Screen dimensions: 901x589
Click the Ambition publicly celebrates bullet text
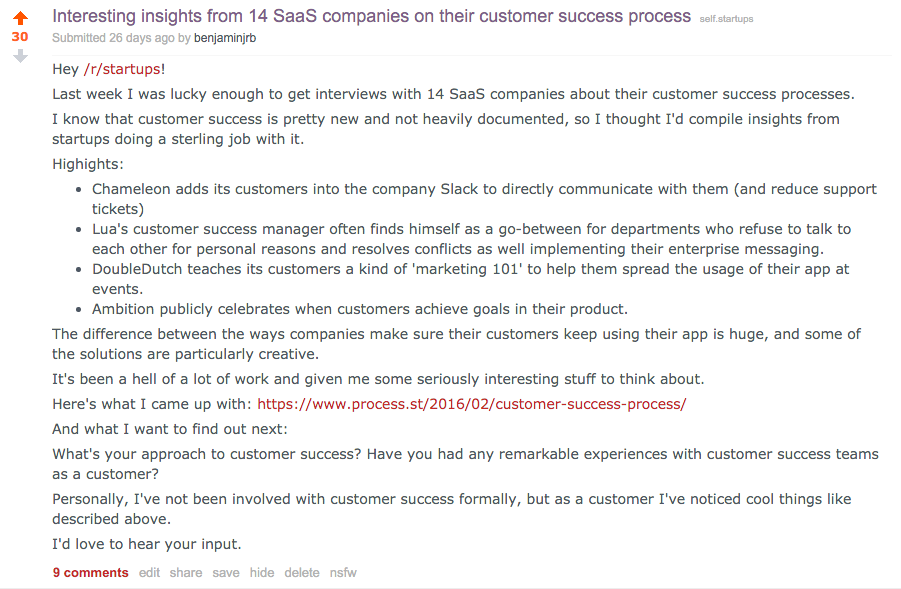coord(360,309)
